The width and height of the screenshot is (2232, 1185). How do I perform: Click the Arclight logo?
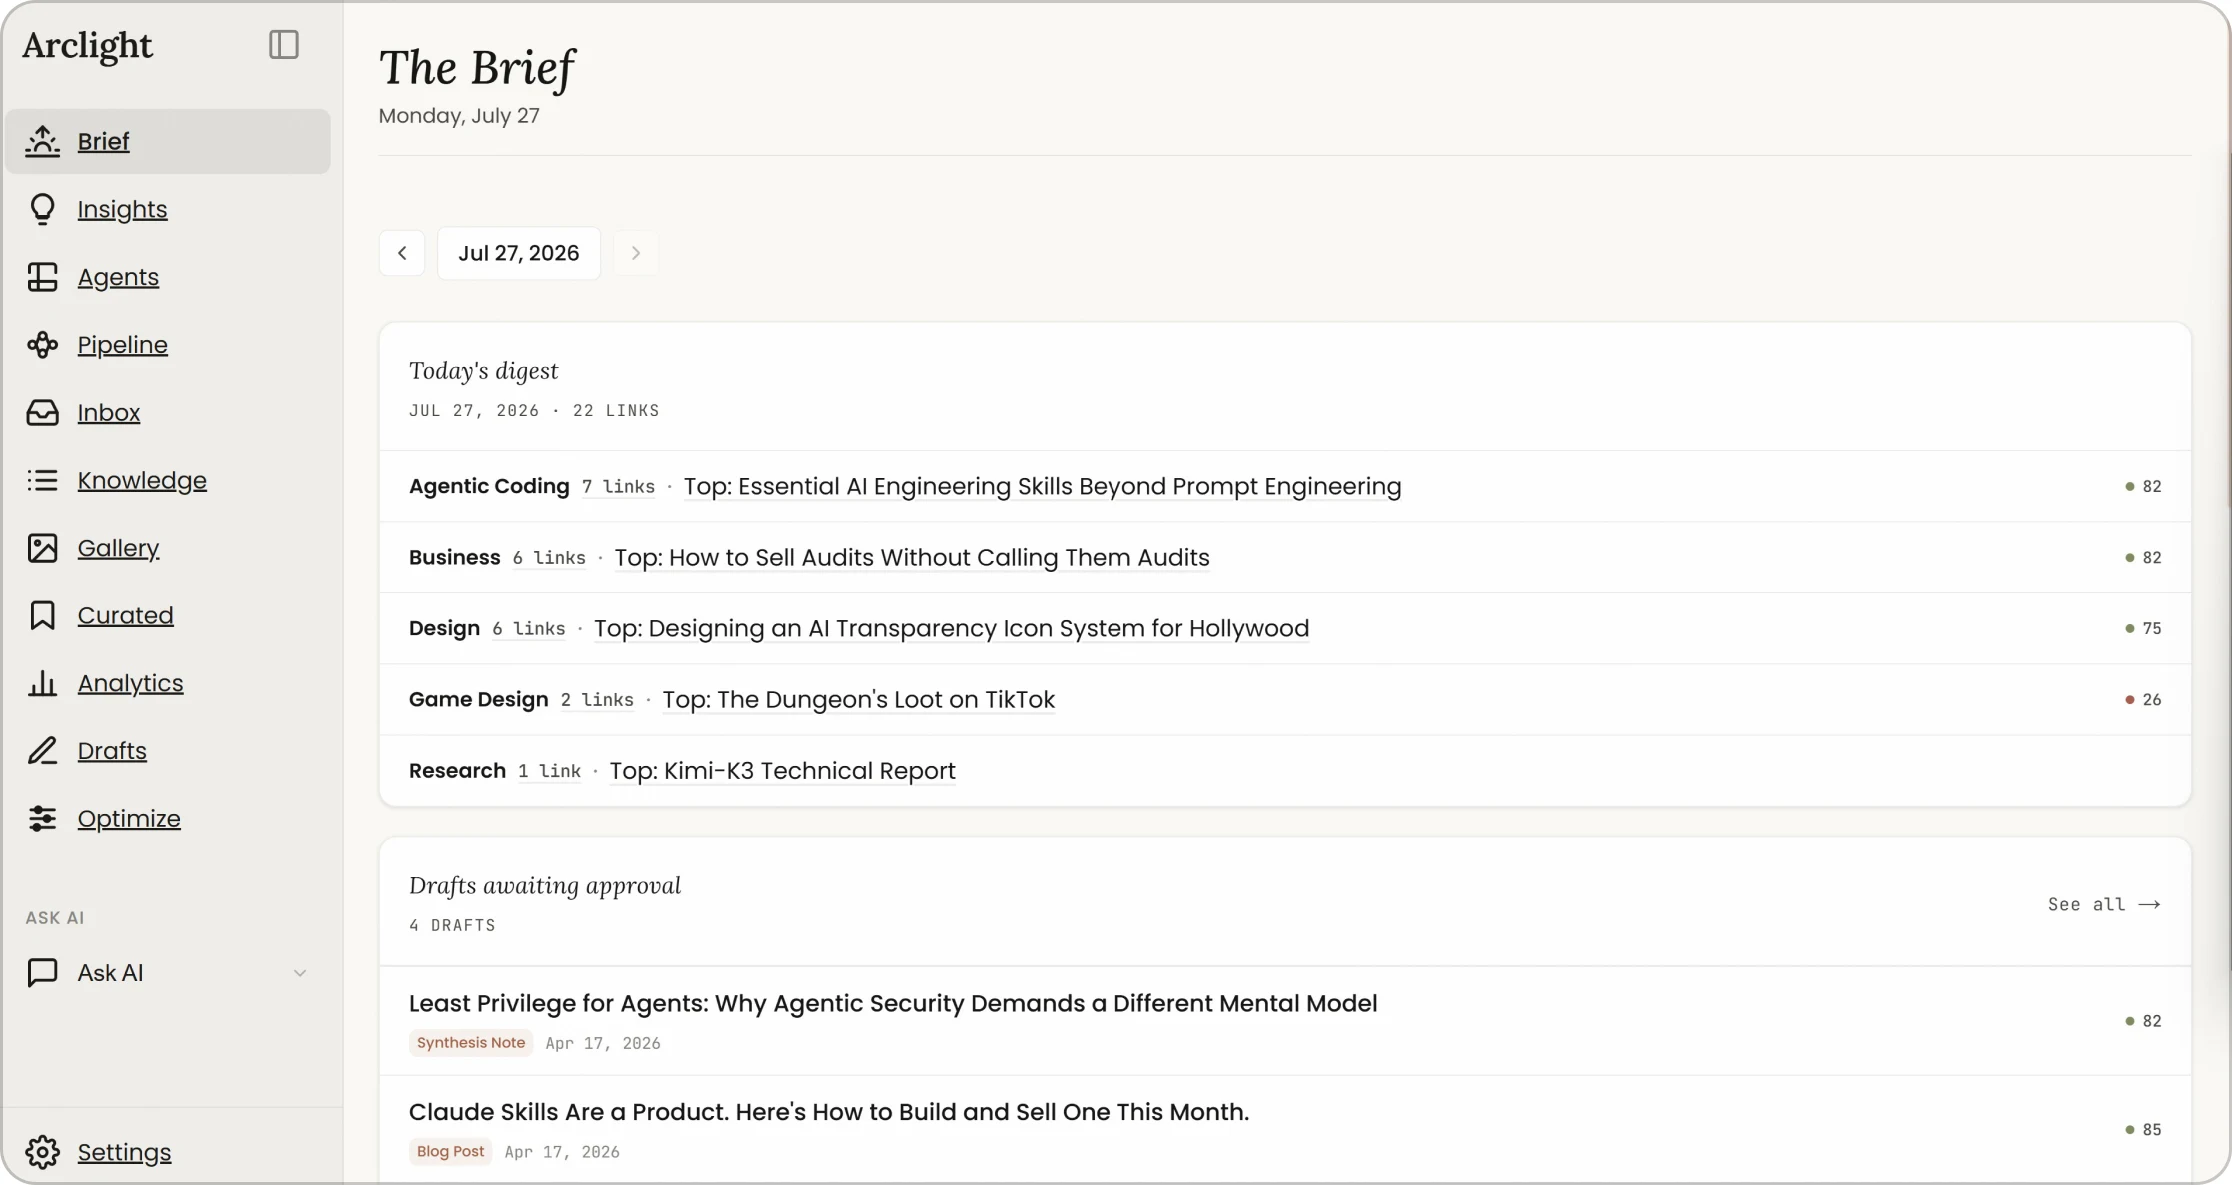click(87, 46)
